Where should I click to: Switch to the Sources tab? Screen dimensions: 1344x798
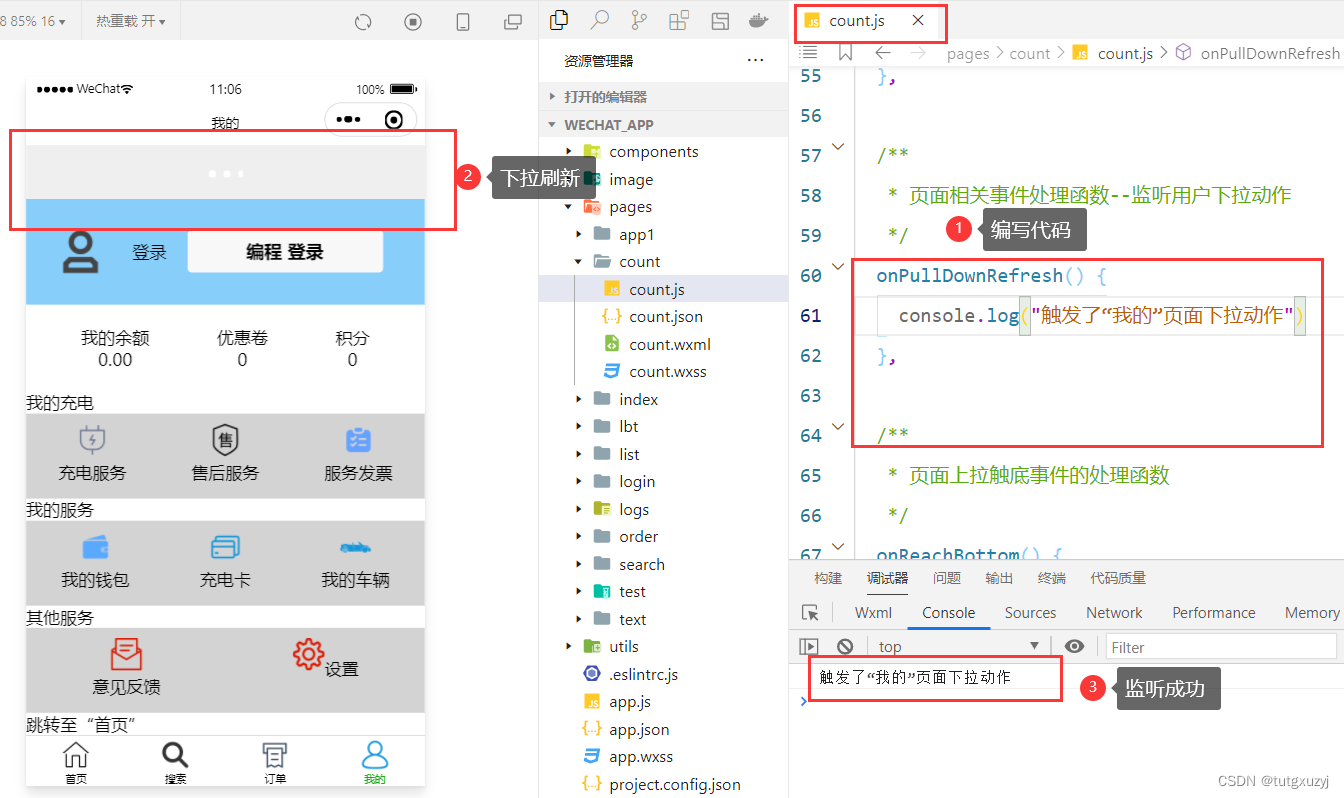[x=1030, y=613]
